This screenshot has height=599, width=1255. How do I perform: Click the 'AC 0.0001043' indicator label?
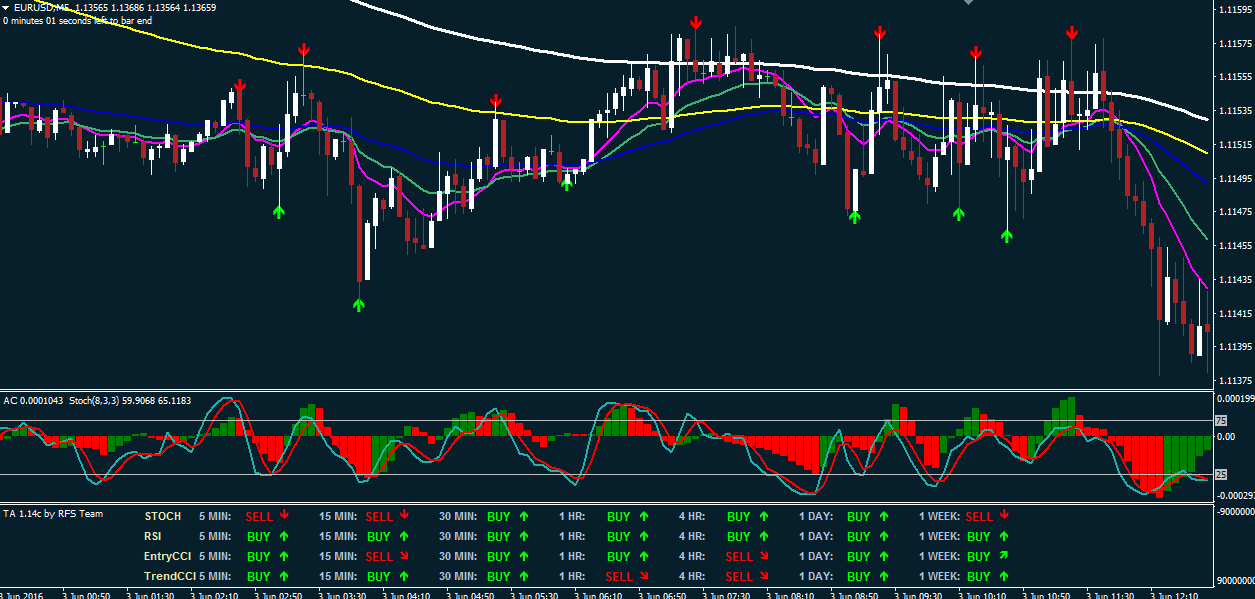click(x=33, y=401)
